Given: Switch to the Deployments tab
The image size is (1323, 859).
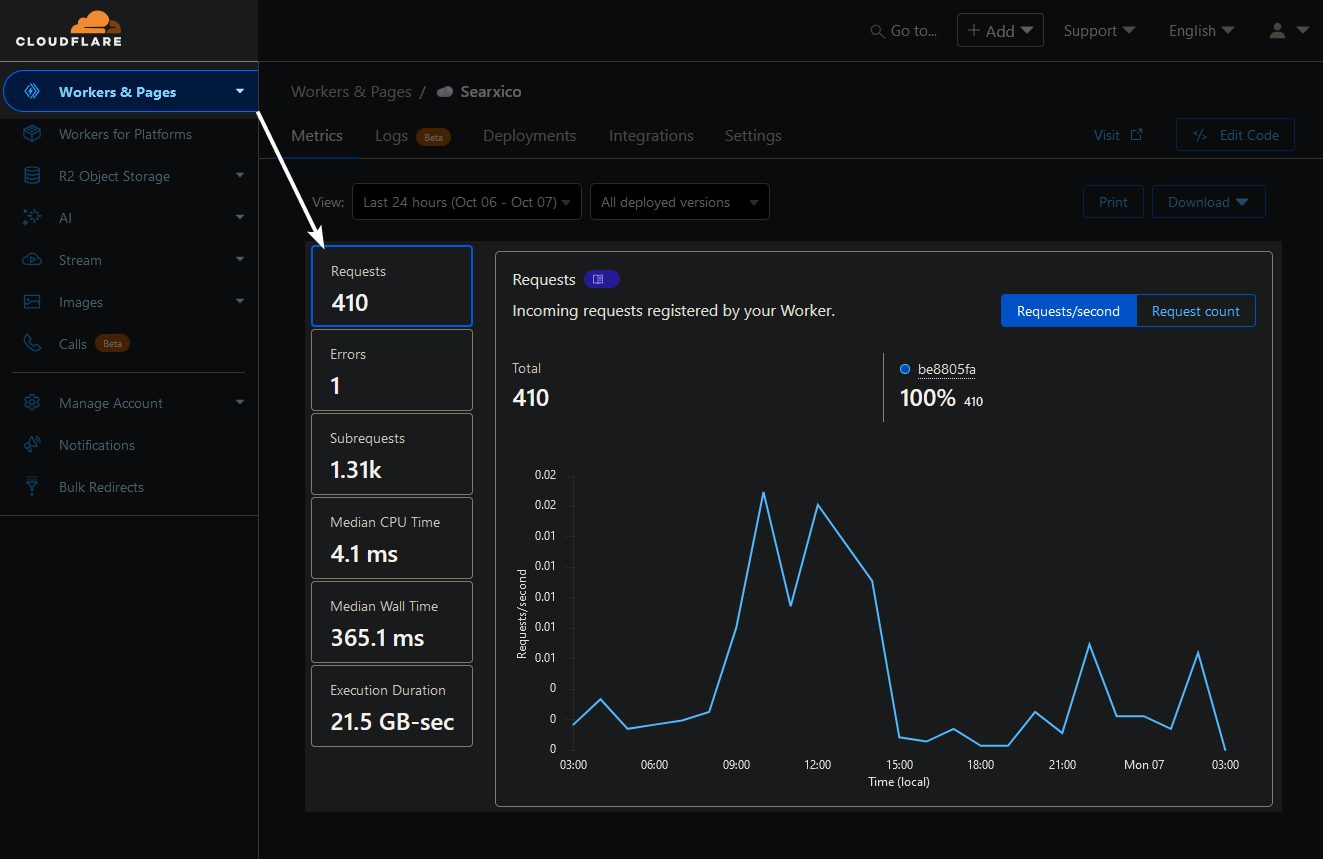Looking at the screenshot, I should 529,136.
